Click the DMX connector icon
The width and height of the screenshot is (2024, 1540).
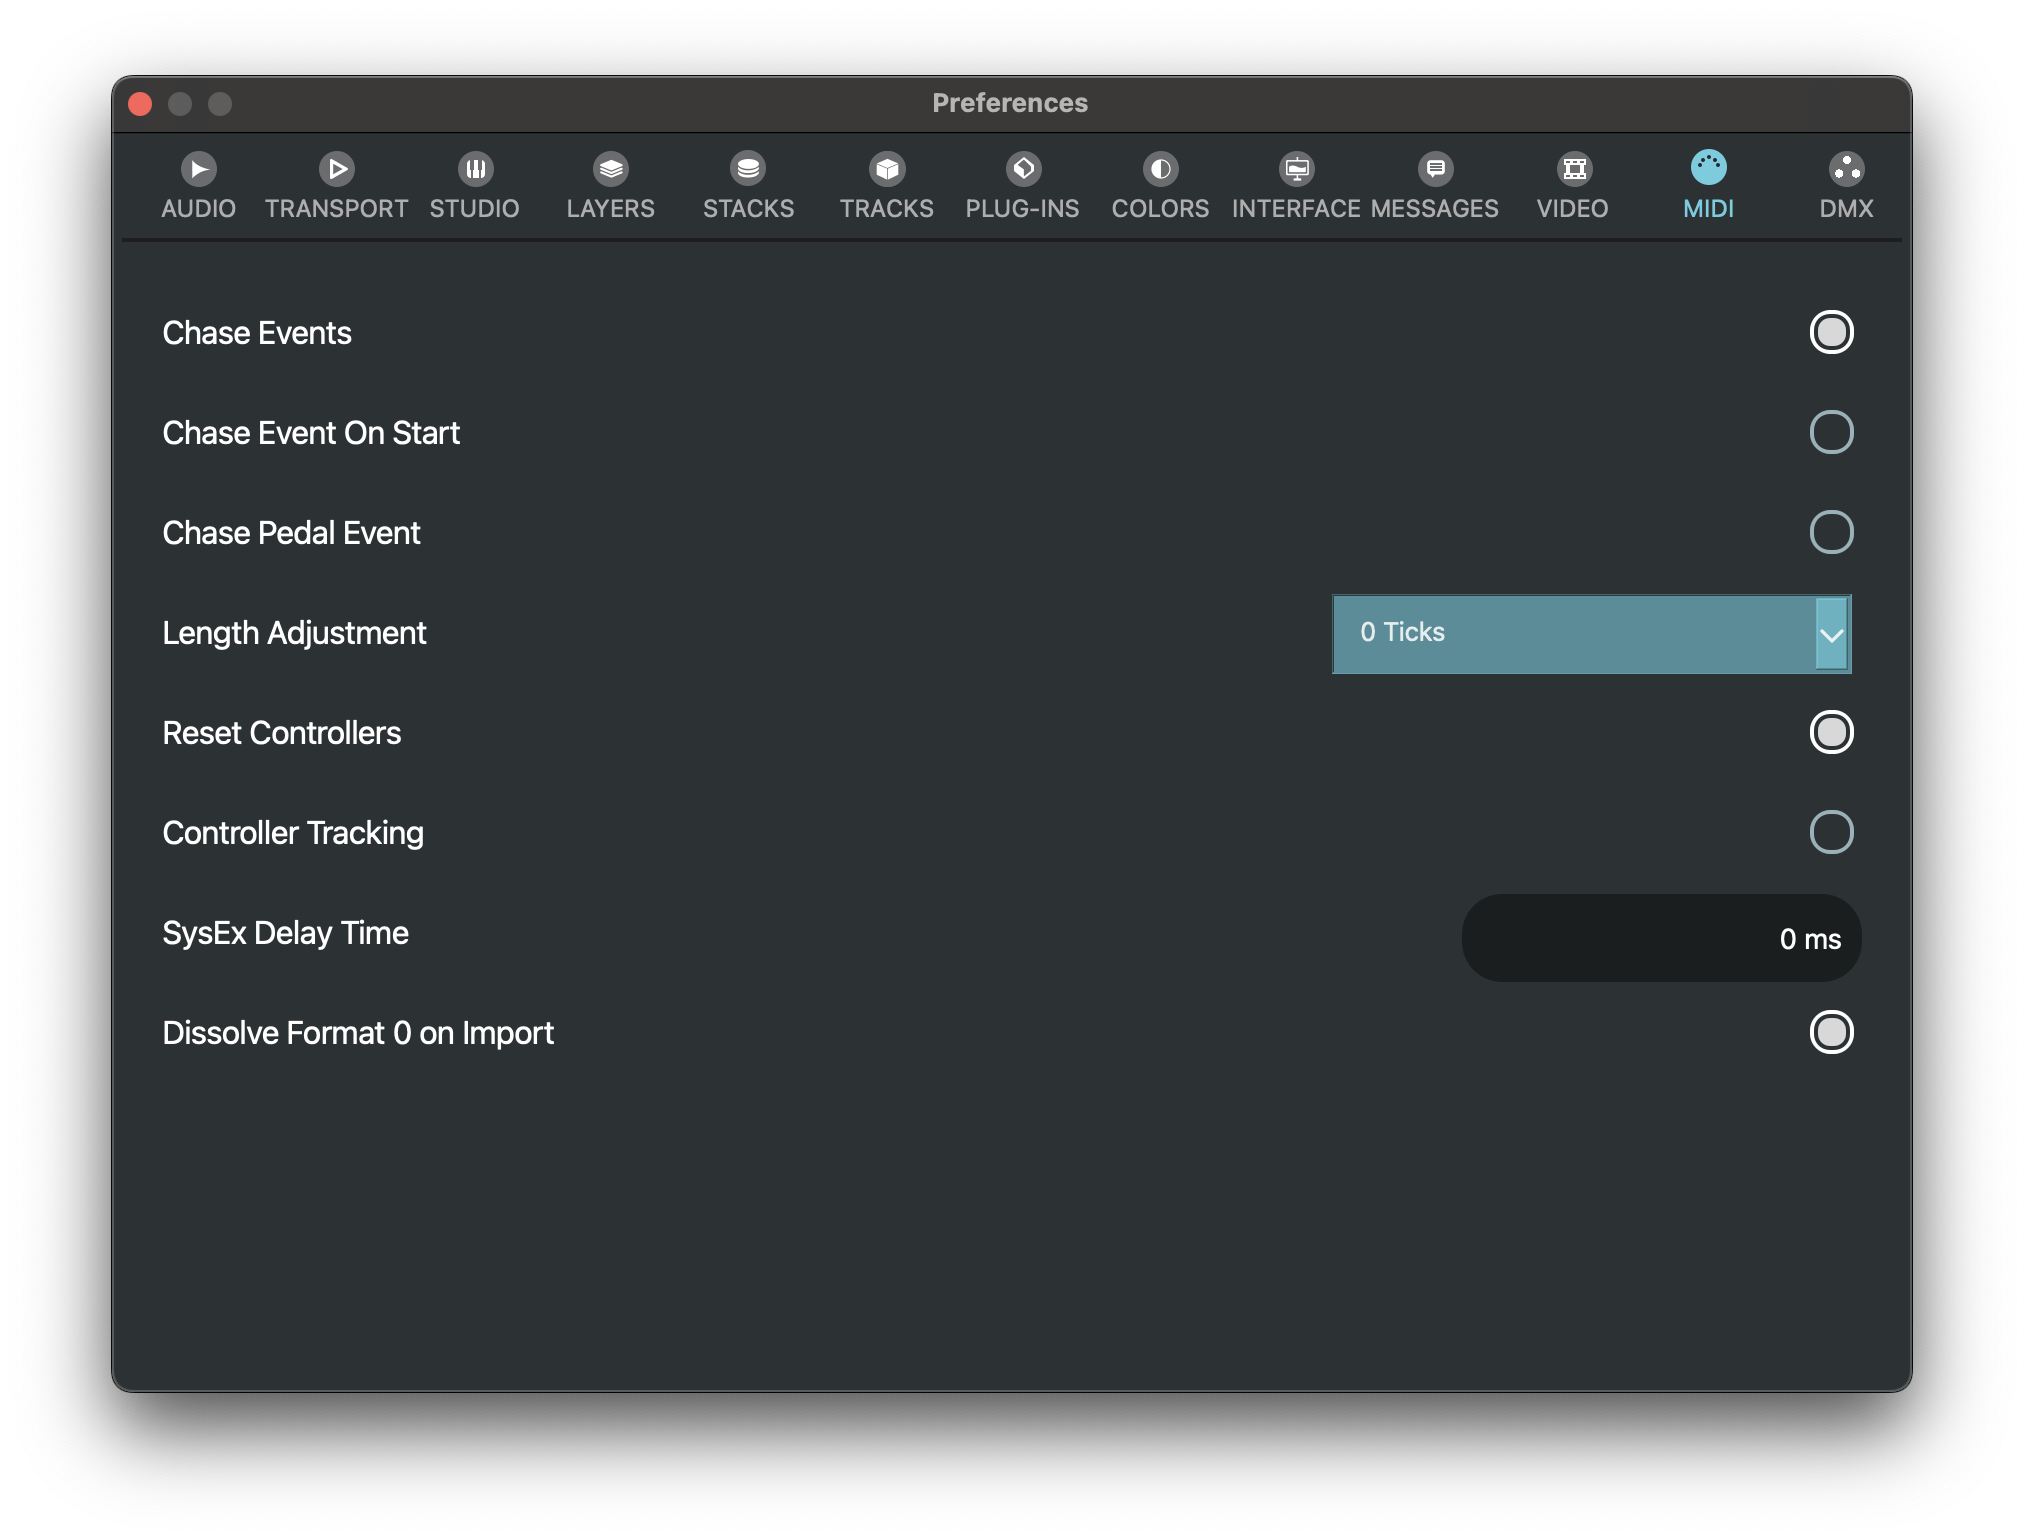click(1846, 169)
